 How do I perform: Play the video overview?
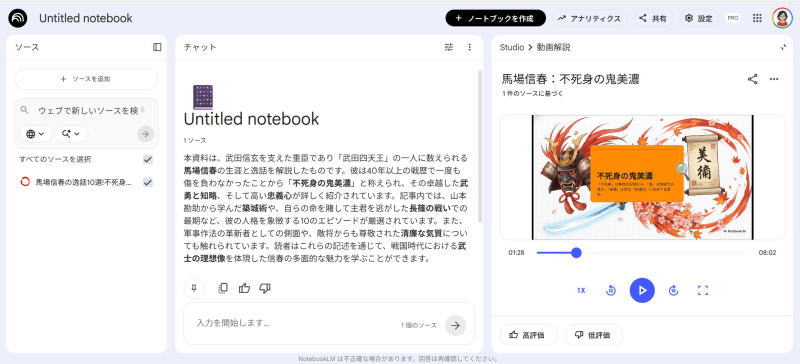(x=642, y=290)
